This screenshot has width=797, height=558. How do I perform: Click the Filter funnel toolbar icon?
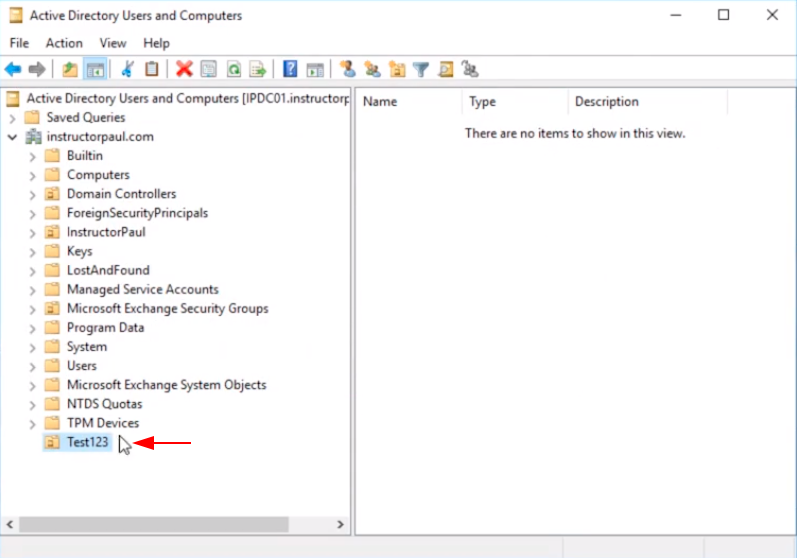pyautogui.click(x=422, y=69)
